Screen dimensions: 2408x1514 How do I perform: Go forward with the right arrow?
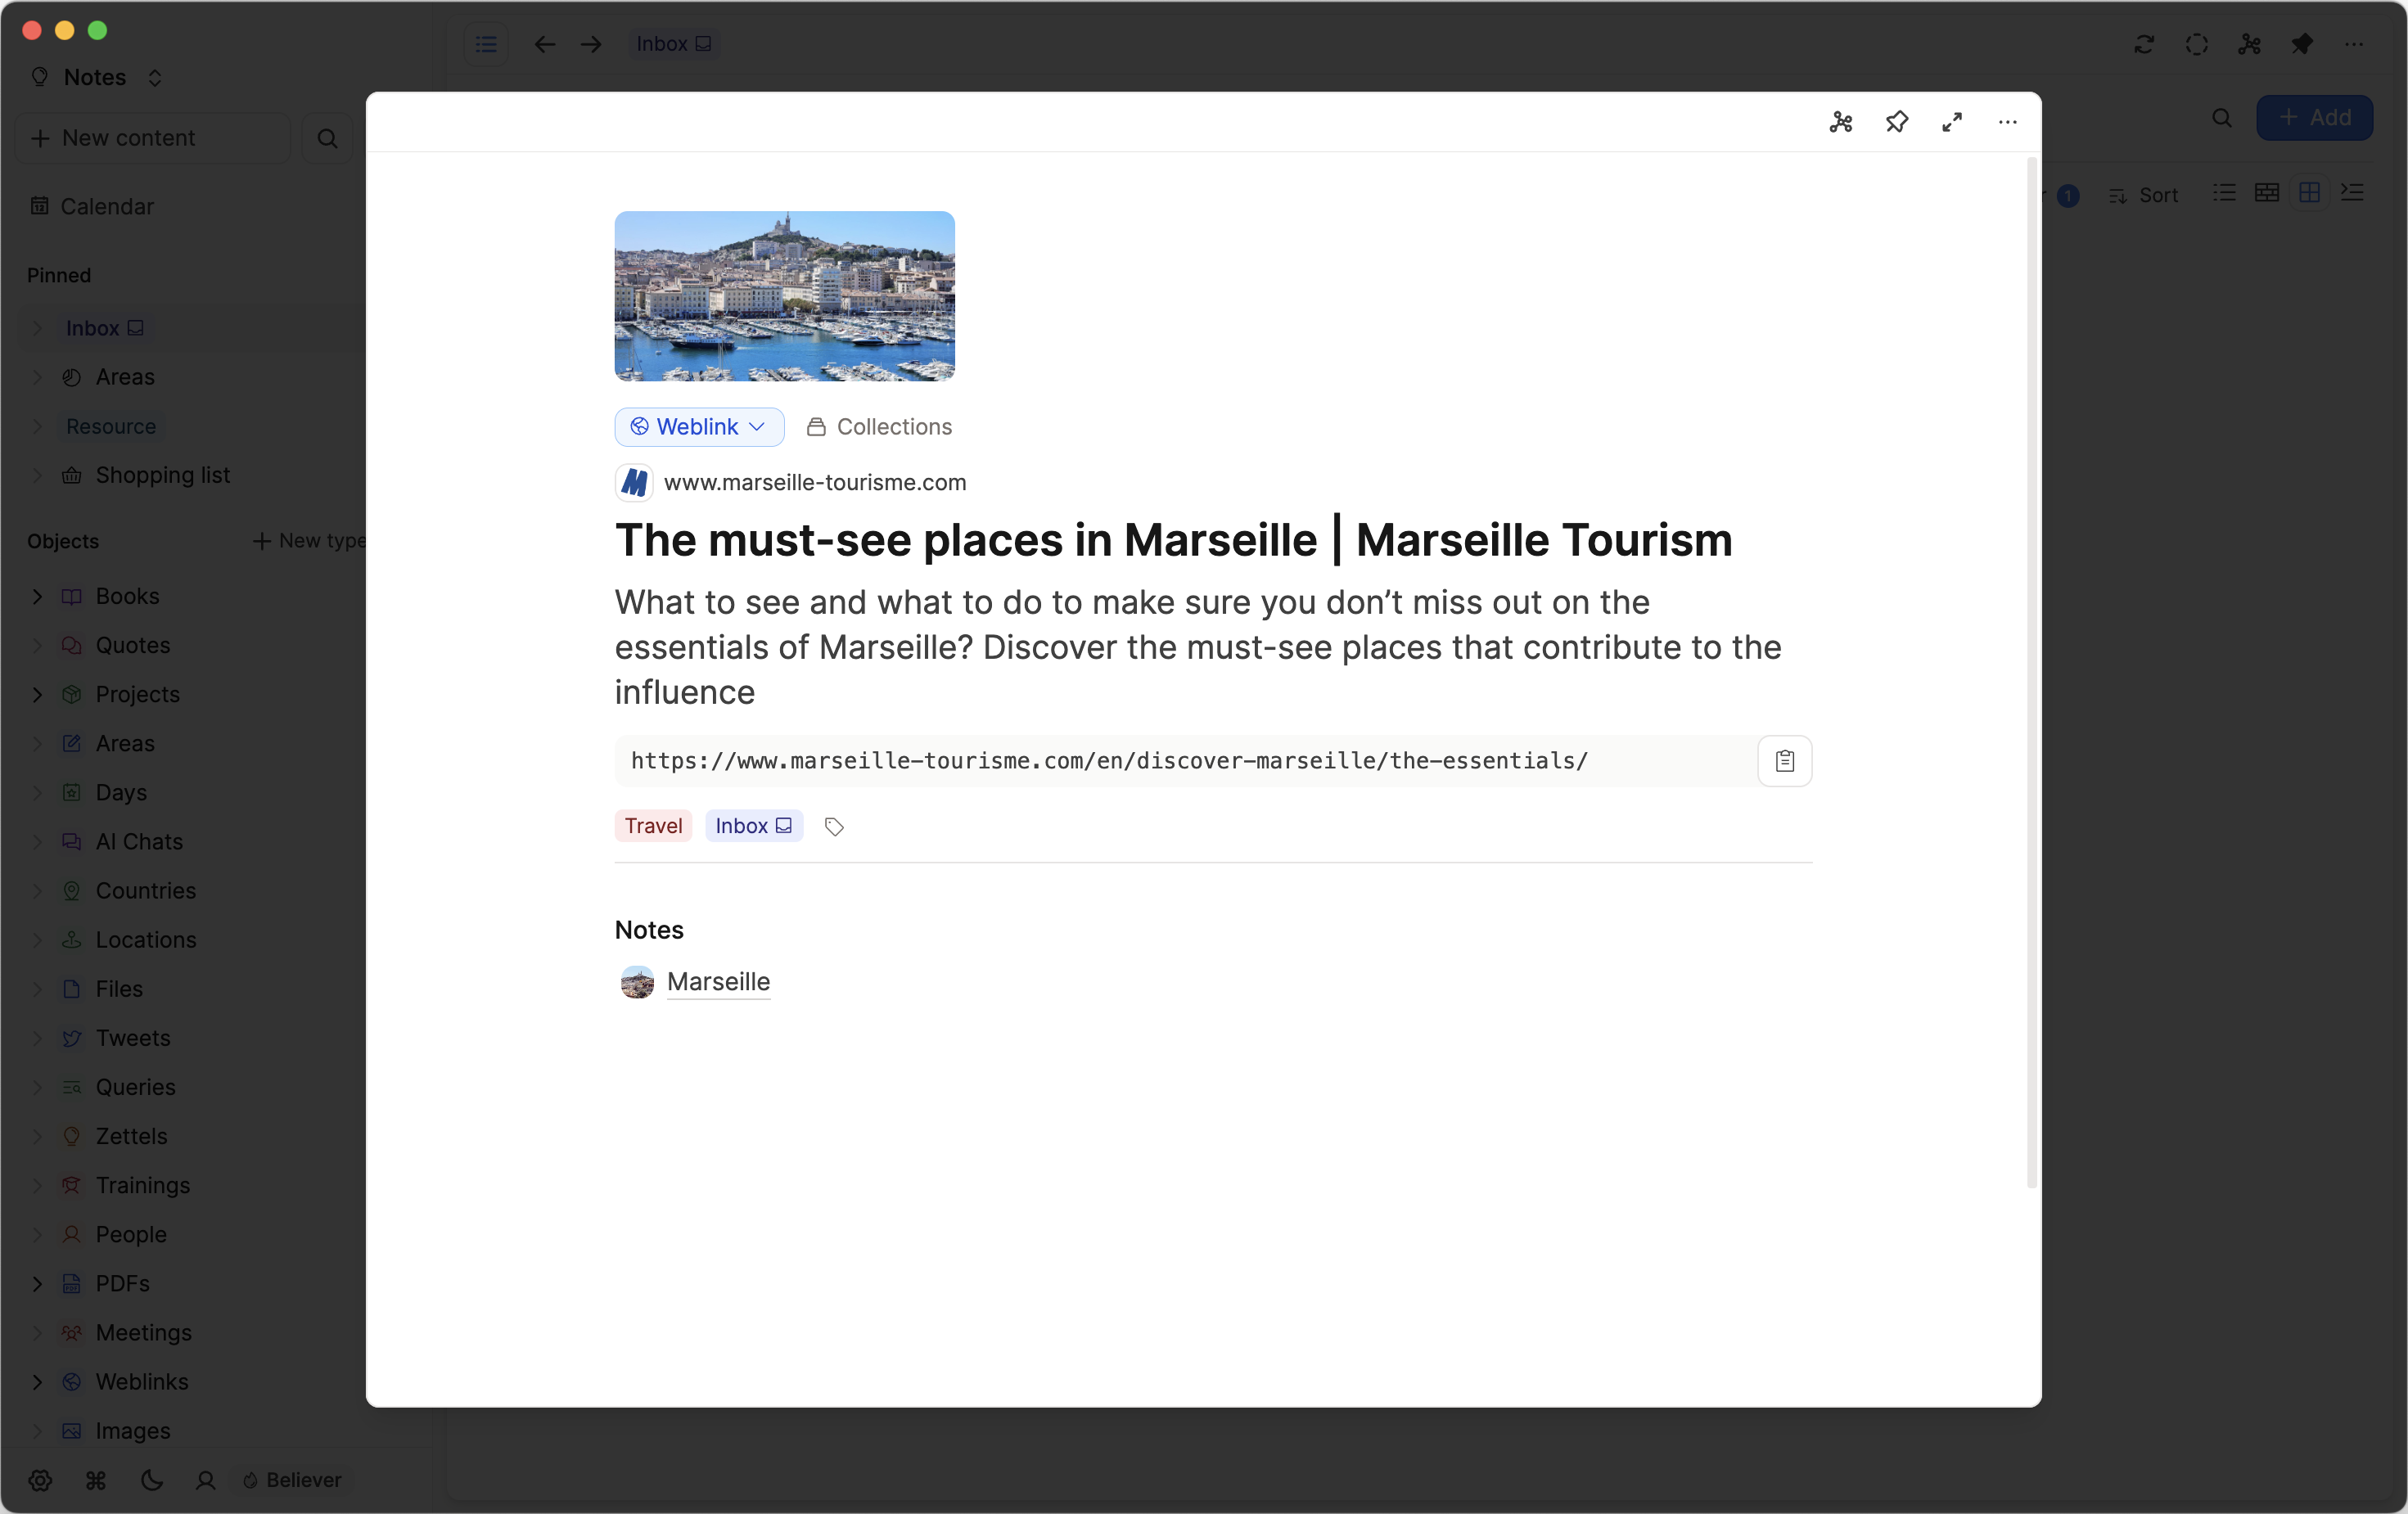pos(591,44)
